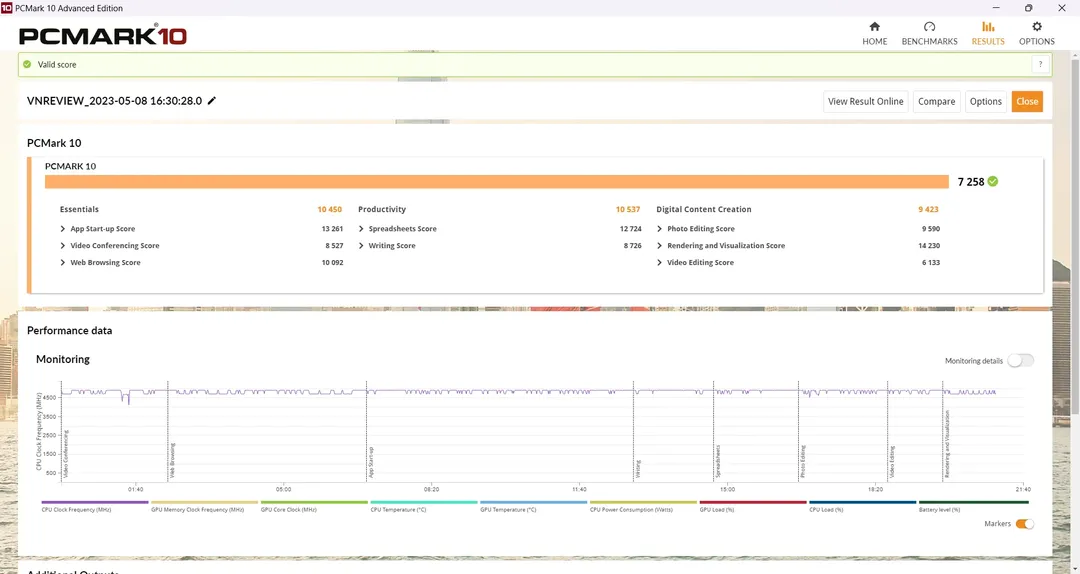The height and width of the screenshot is (574, 1080).
Task: Click the View Result Online button
Action: (865, 101)
